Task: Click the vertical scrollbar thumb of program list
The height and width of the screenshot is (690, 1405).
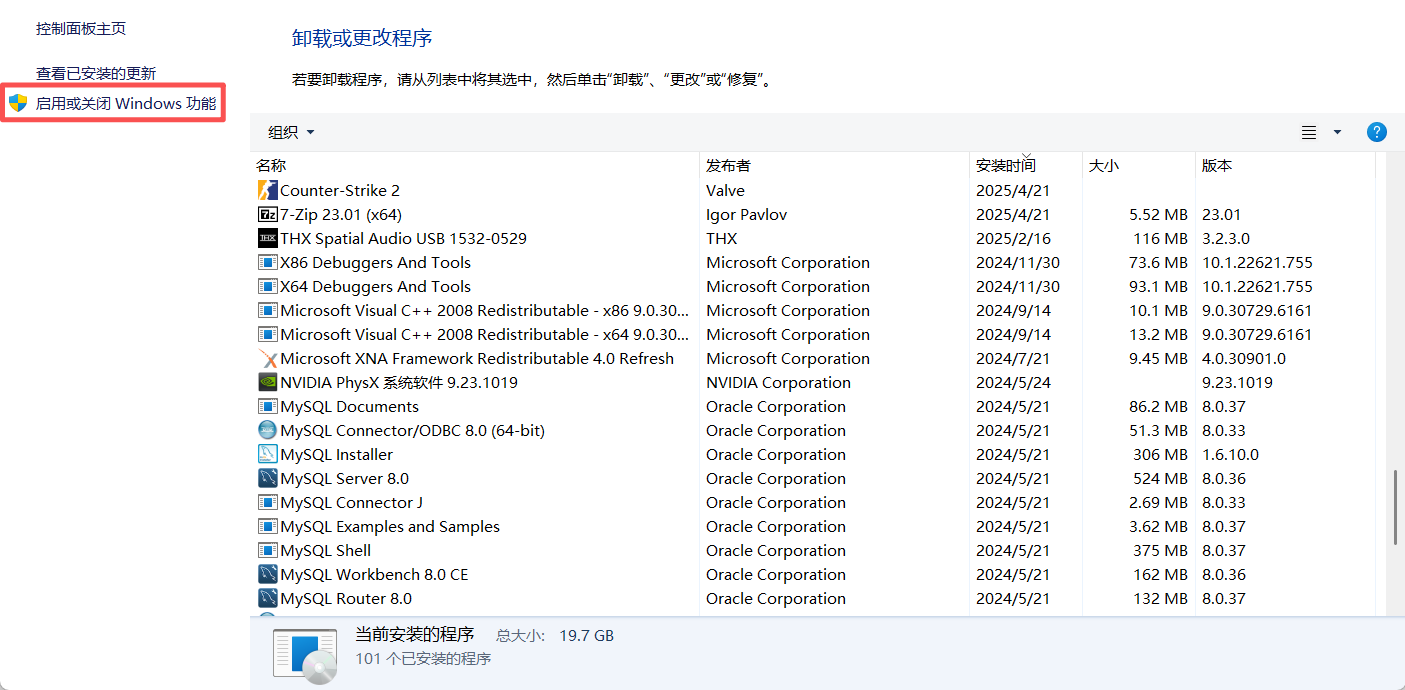Action: tap(1395, 508)
